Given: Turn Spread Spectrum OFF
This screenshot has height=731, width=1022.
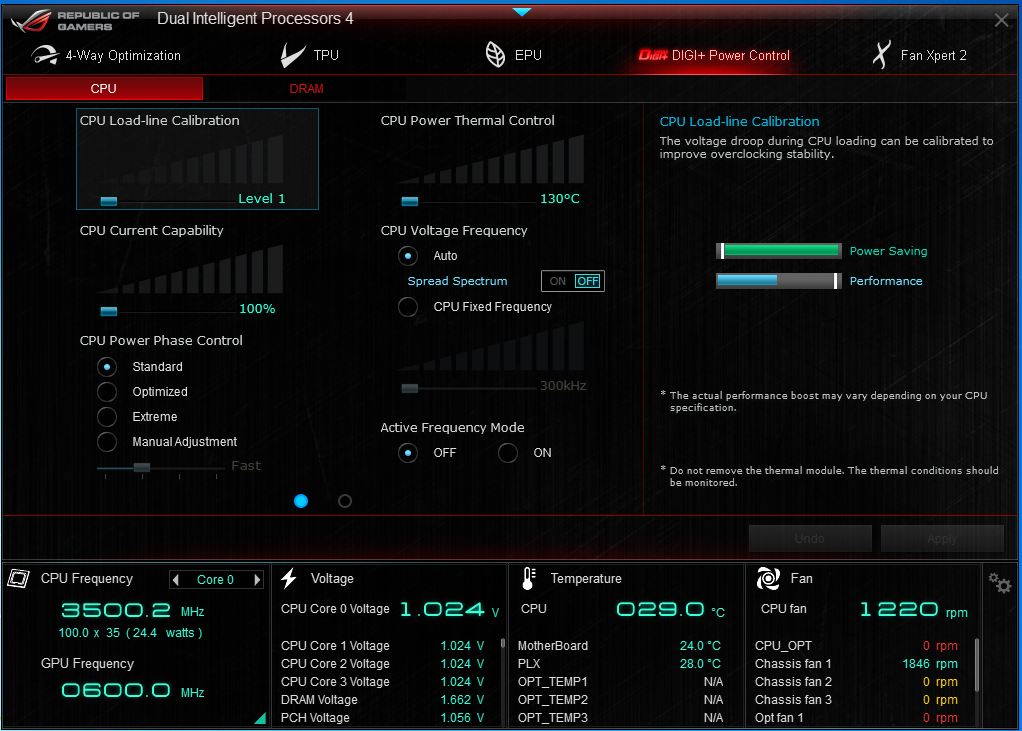Looking at the screenshot, I should (x=587, y=281).
